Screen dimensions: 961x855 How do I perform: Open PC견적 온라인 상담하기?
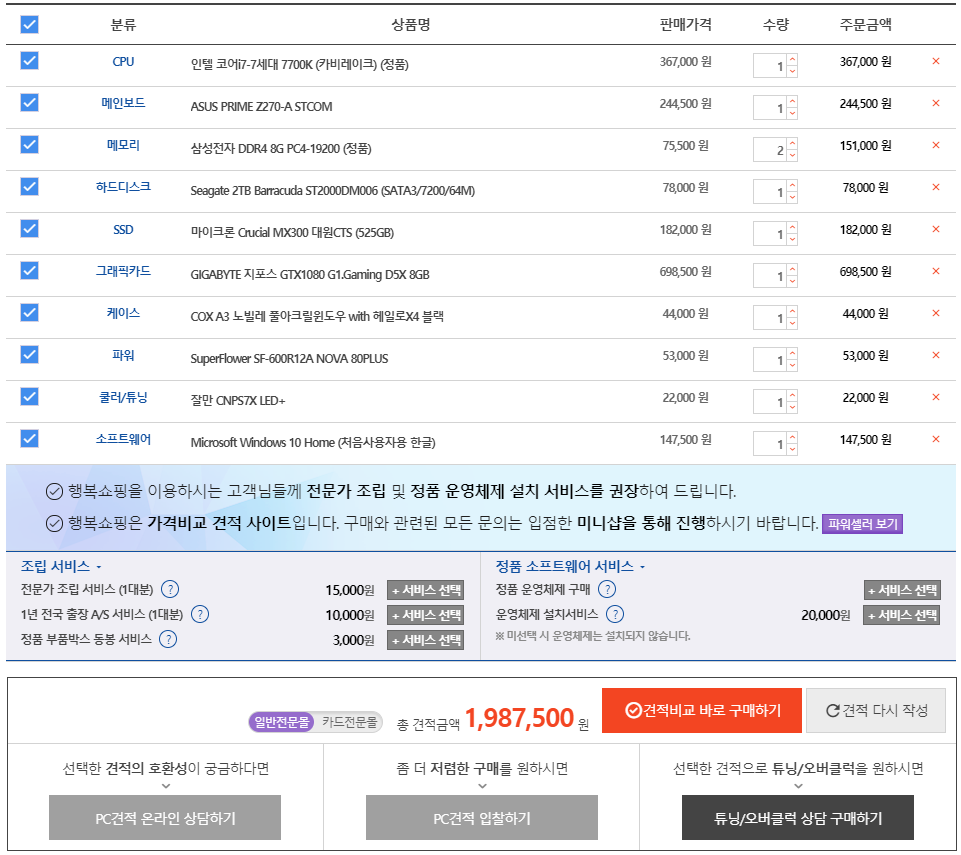(x=165, y=818)
